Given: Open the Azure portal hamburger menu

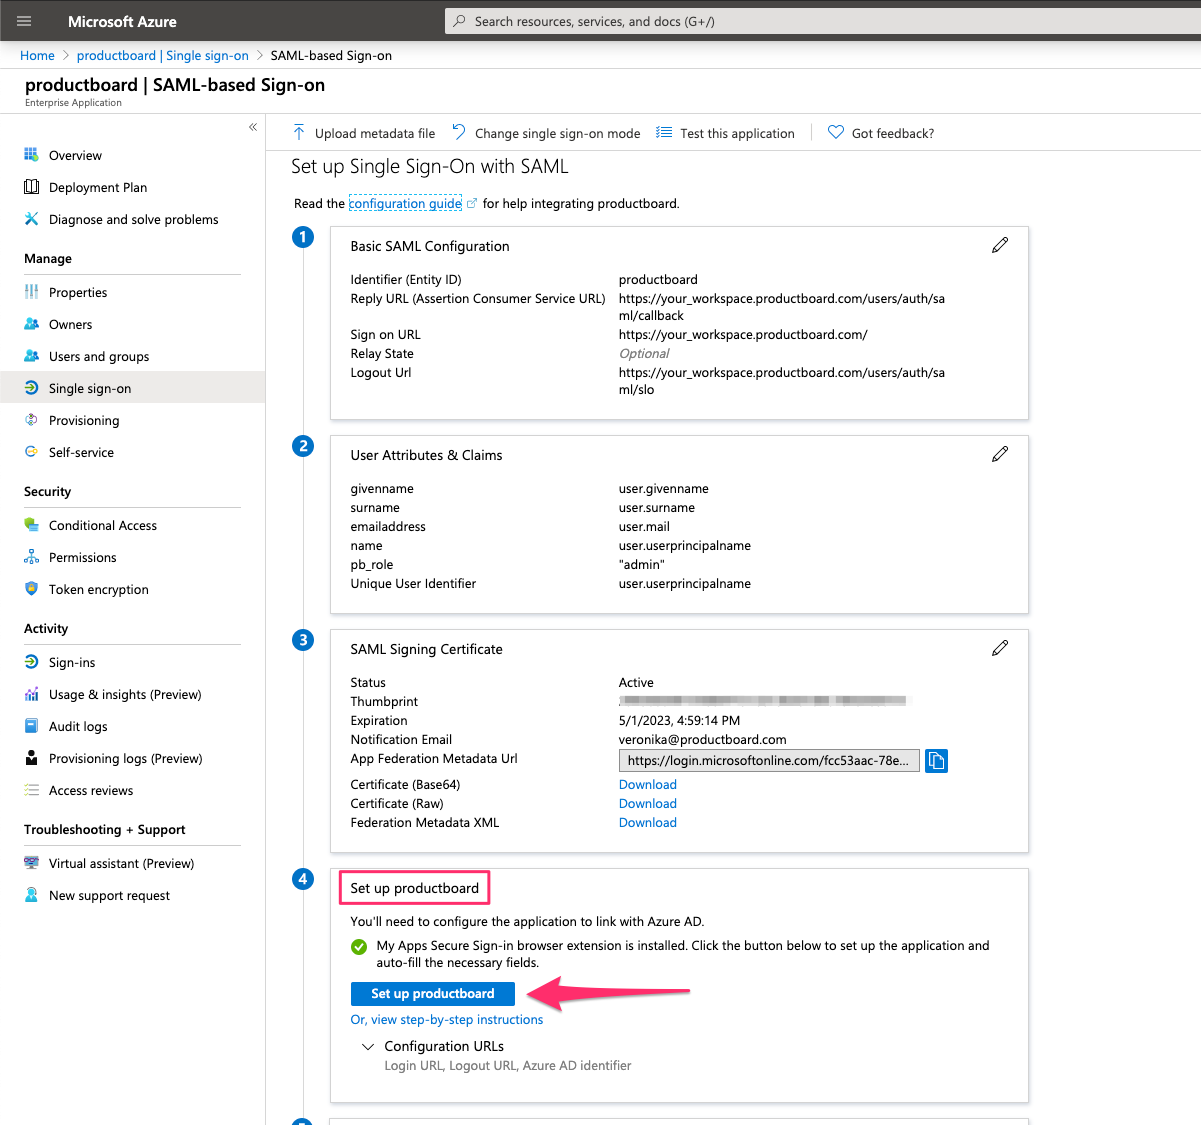Looking at the screenshot, I should coord(25,21).
